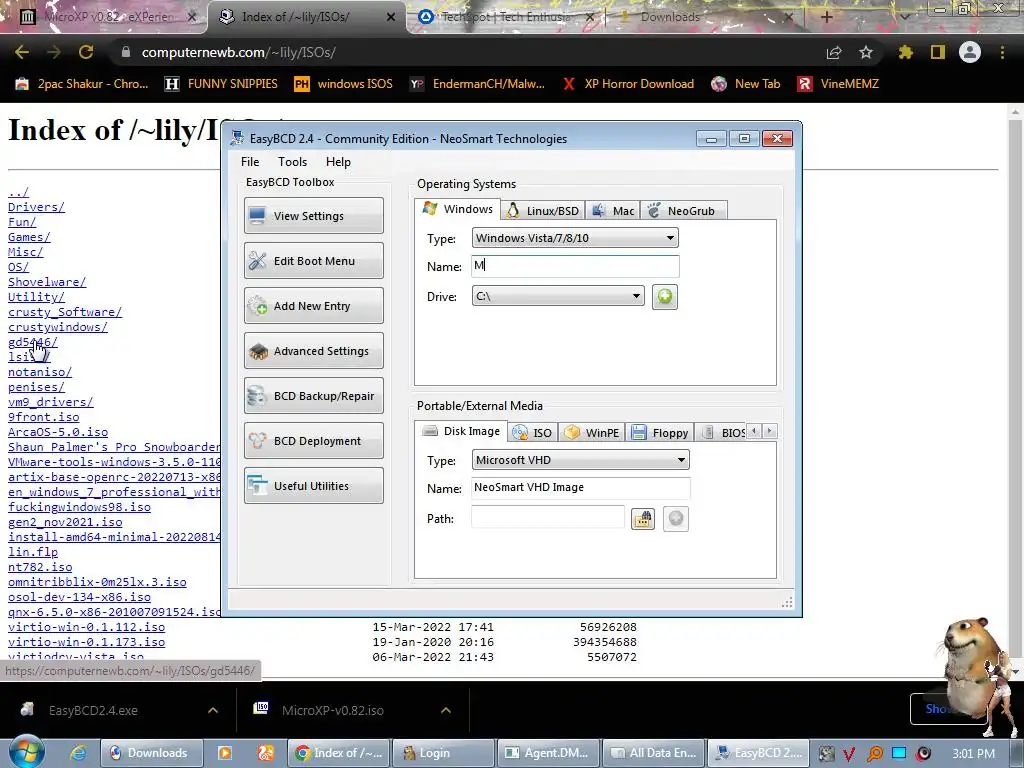
Task: Open the XP Horror Download bookmark
Action: 629,84
